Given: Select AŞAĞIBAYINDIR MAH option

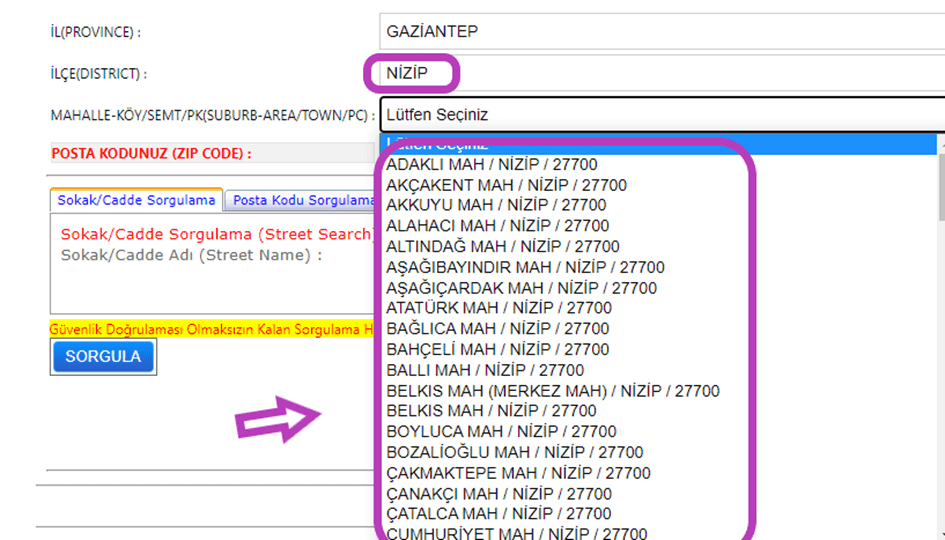Looking at the screenshot, I should pos(525,267).
